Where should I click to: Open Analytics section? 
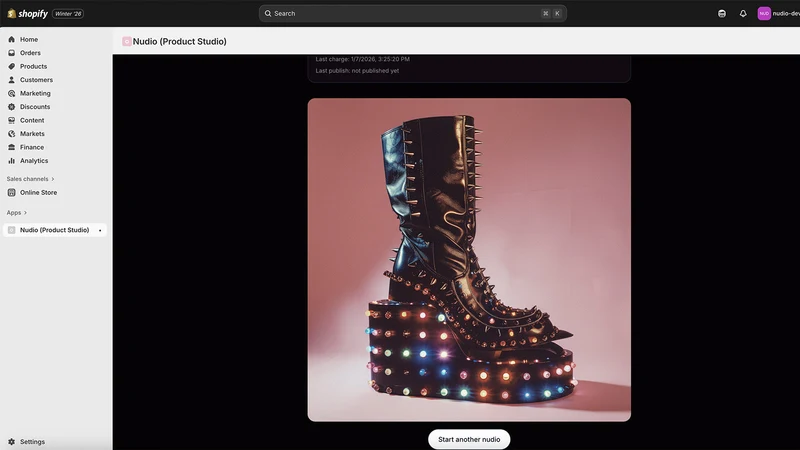(34, 161)
